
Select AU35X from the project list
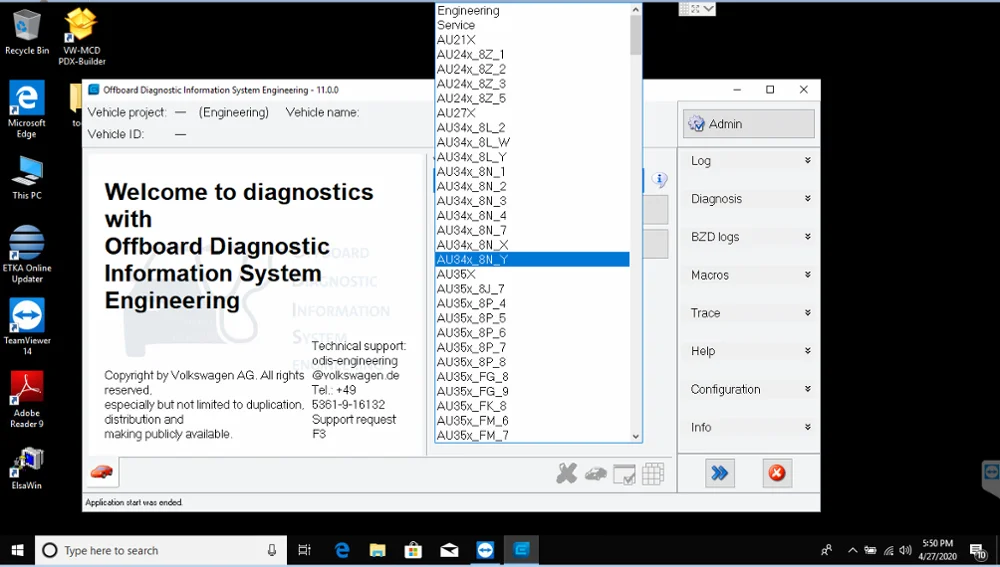point(532,274)
